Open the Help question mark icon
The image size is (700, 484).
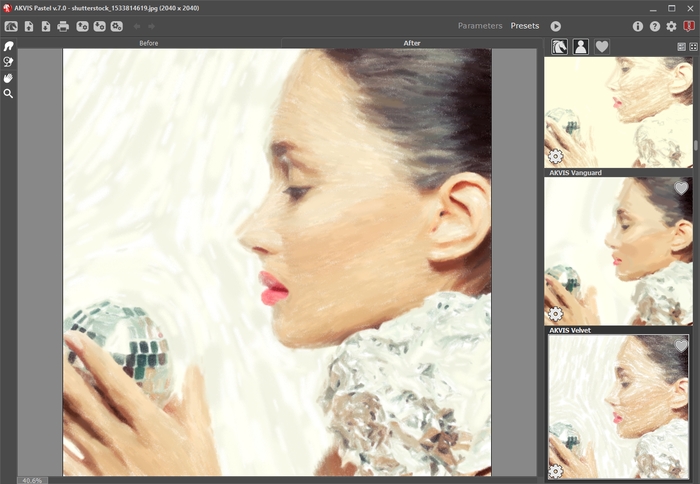coord(654,26)
